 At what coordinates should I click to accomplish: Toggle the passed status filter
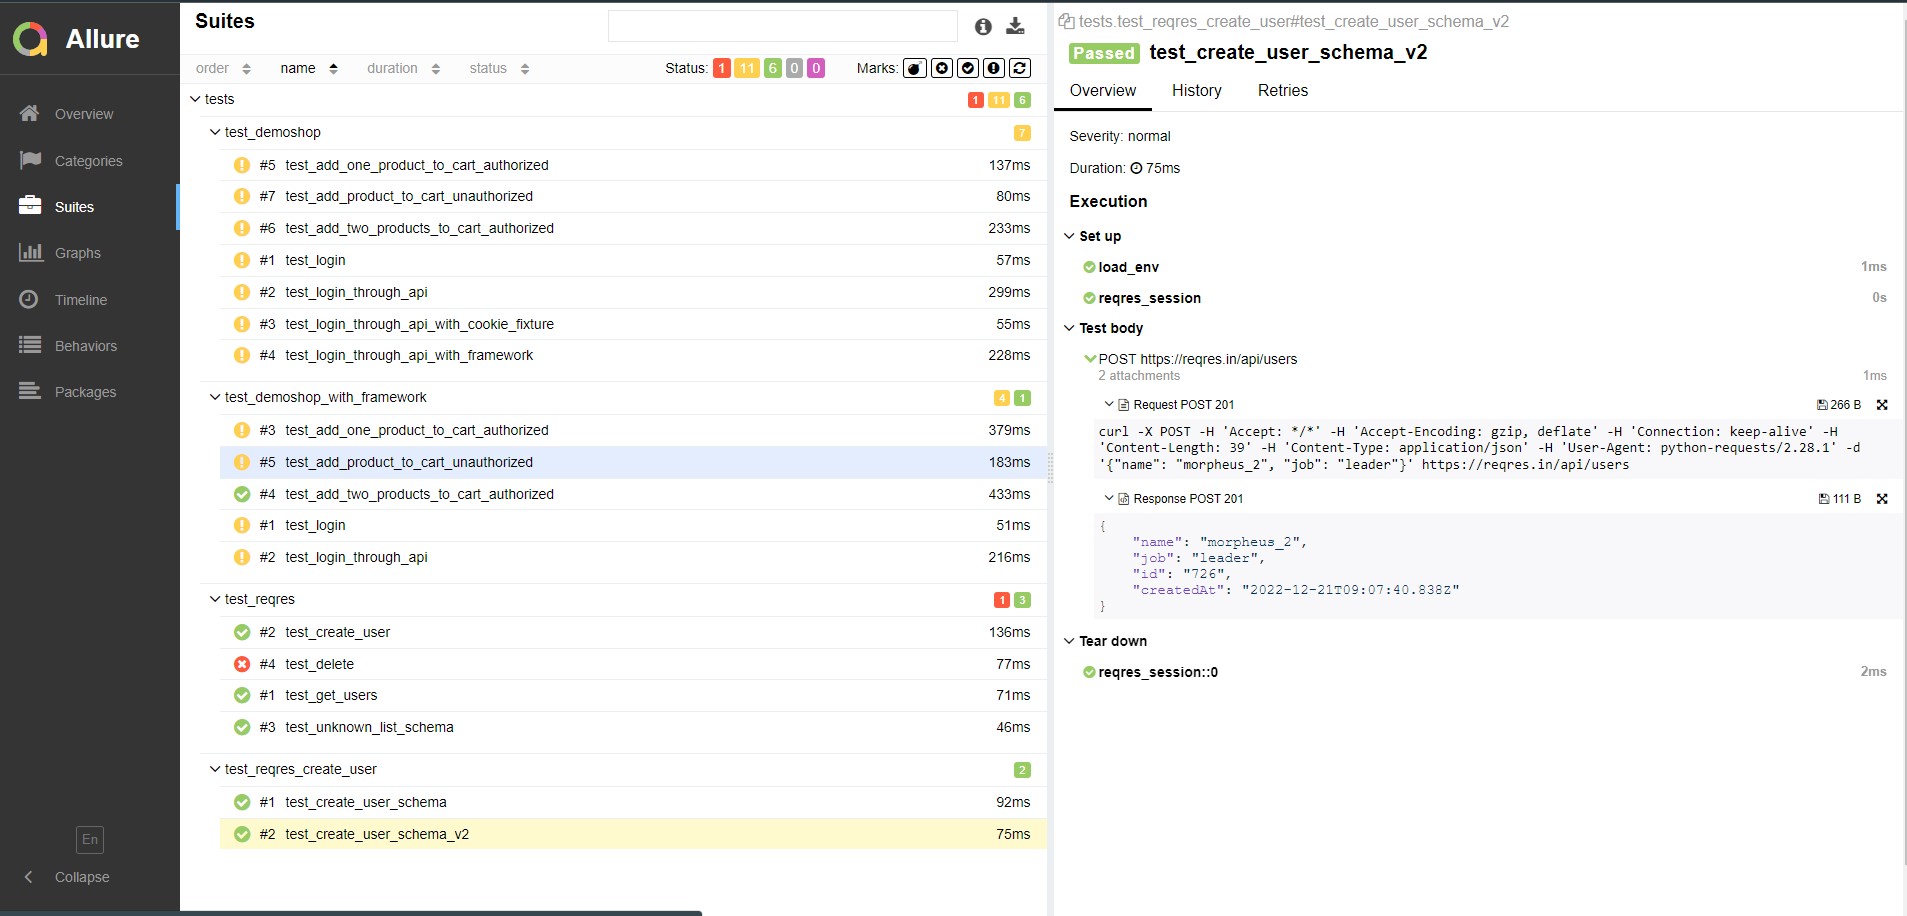point(771,68)
